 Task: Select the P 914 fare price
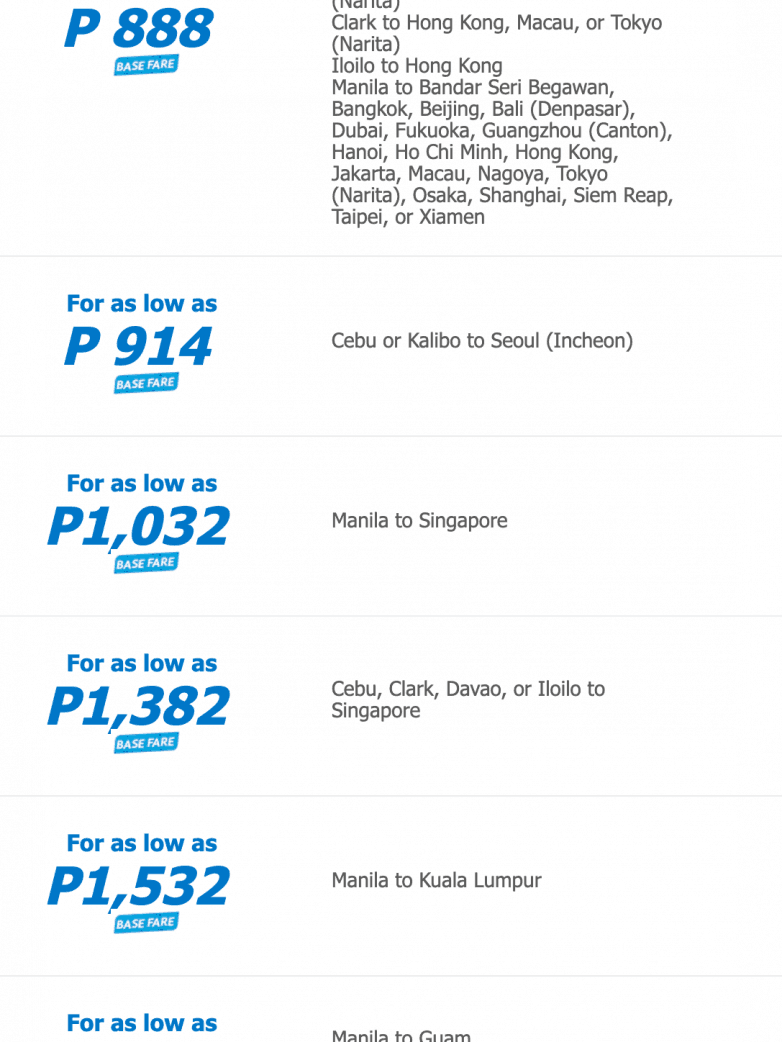tap(139, 347)
